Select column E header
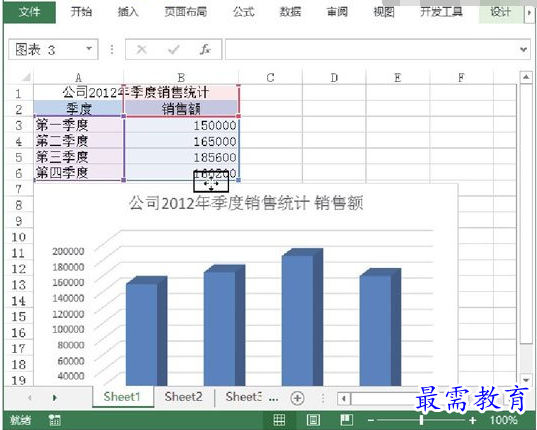This screenshot has width=537, height=430. [x=398, y=77]
